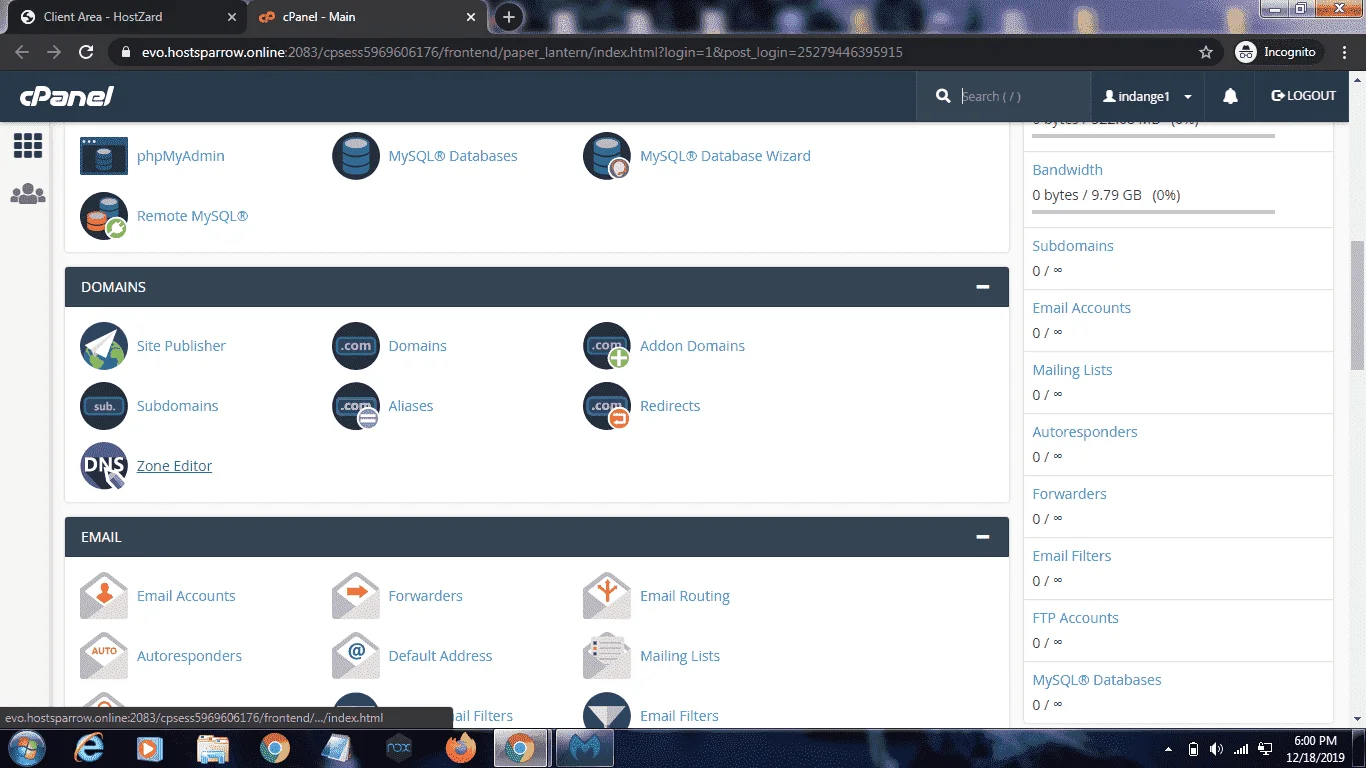Click the Subdomains sub. icon
Screen dimensions: 1366x768
[104, 406]
